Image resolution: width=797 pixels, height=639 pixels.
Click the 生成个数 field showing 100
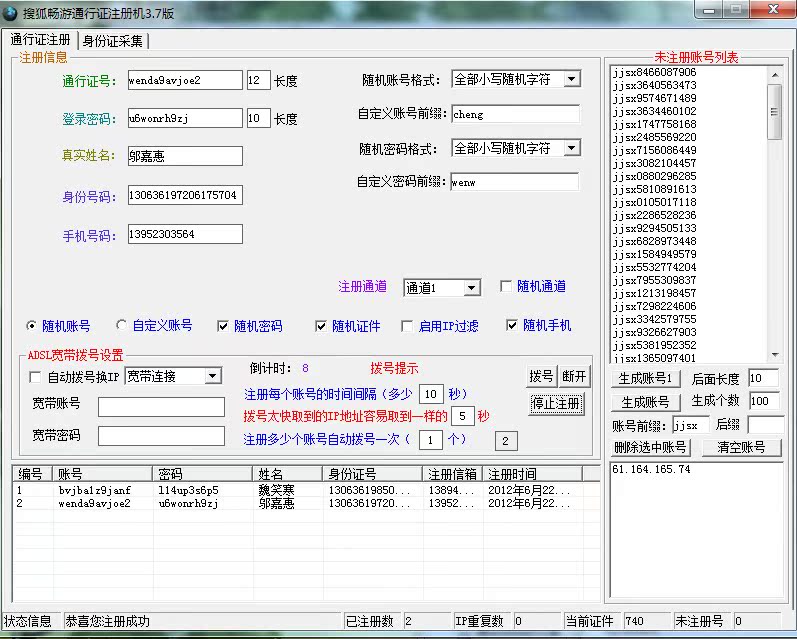point(763,401)
